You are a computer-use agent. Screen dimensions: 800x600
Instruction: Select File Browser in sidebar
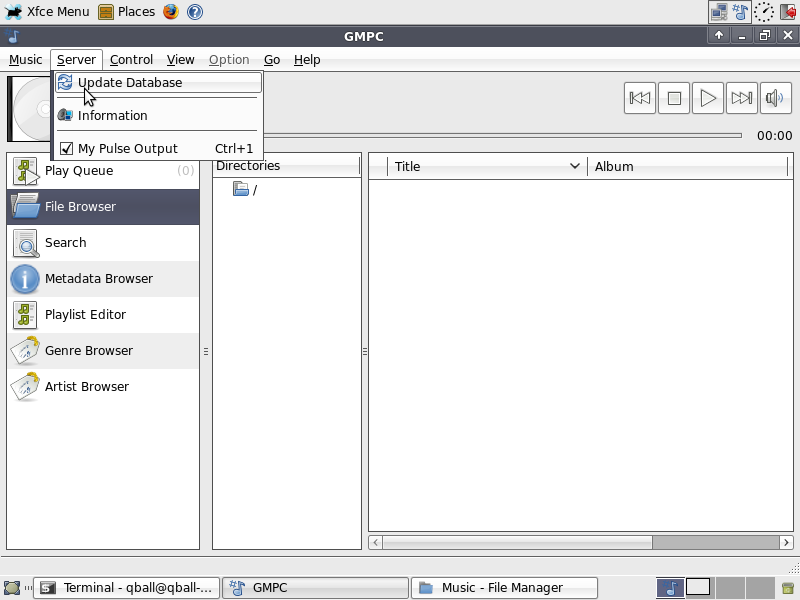[103, 207]
